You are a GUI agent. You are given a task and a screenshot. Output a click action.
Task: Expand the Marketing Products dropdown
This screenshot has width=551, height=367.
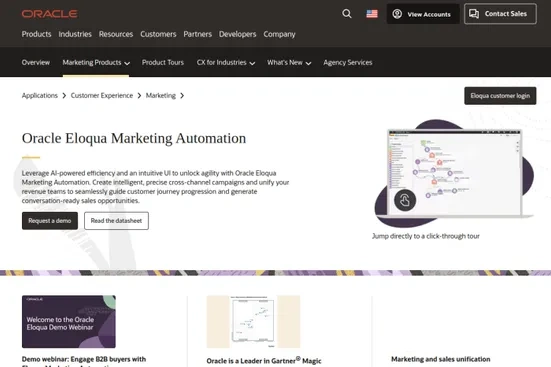[96, 63]
